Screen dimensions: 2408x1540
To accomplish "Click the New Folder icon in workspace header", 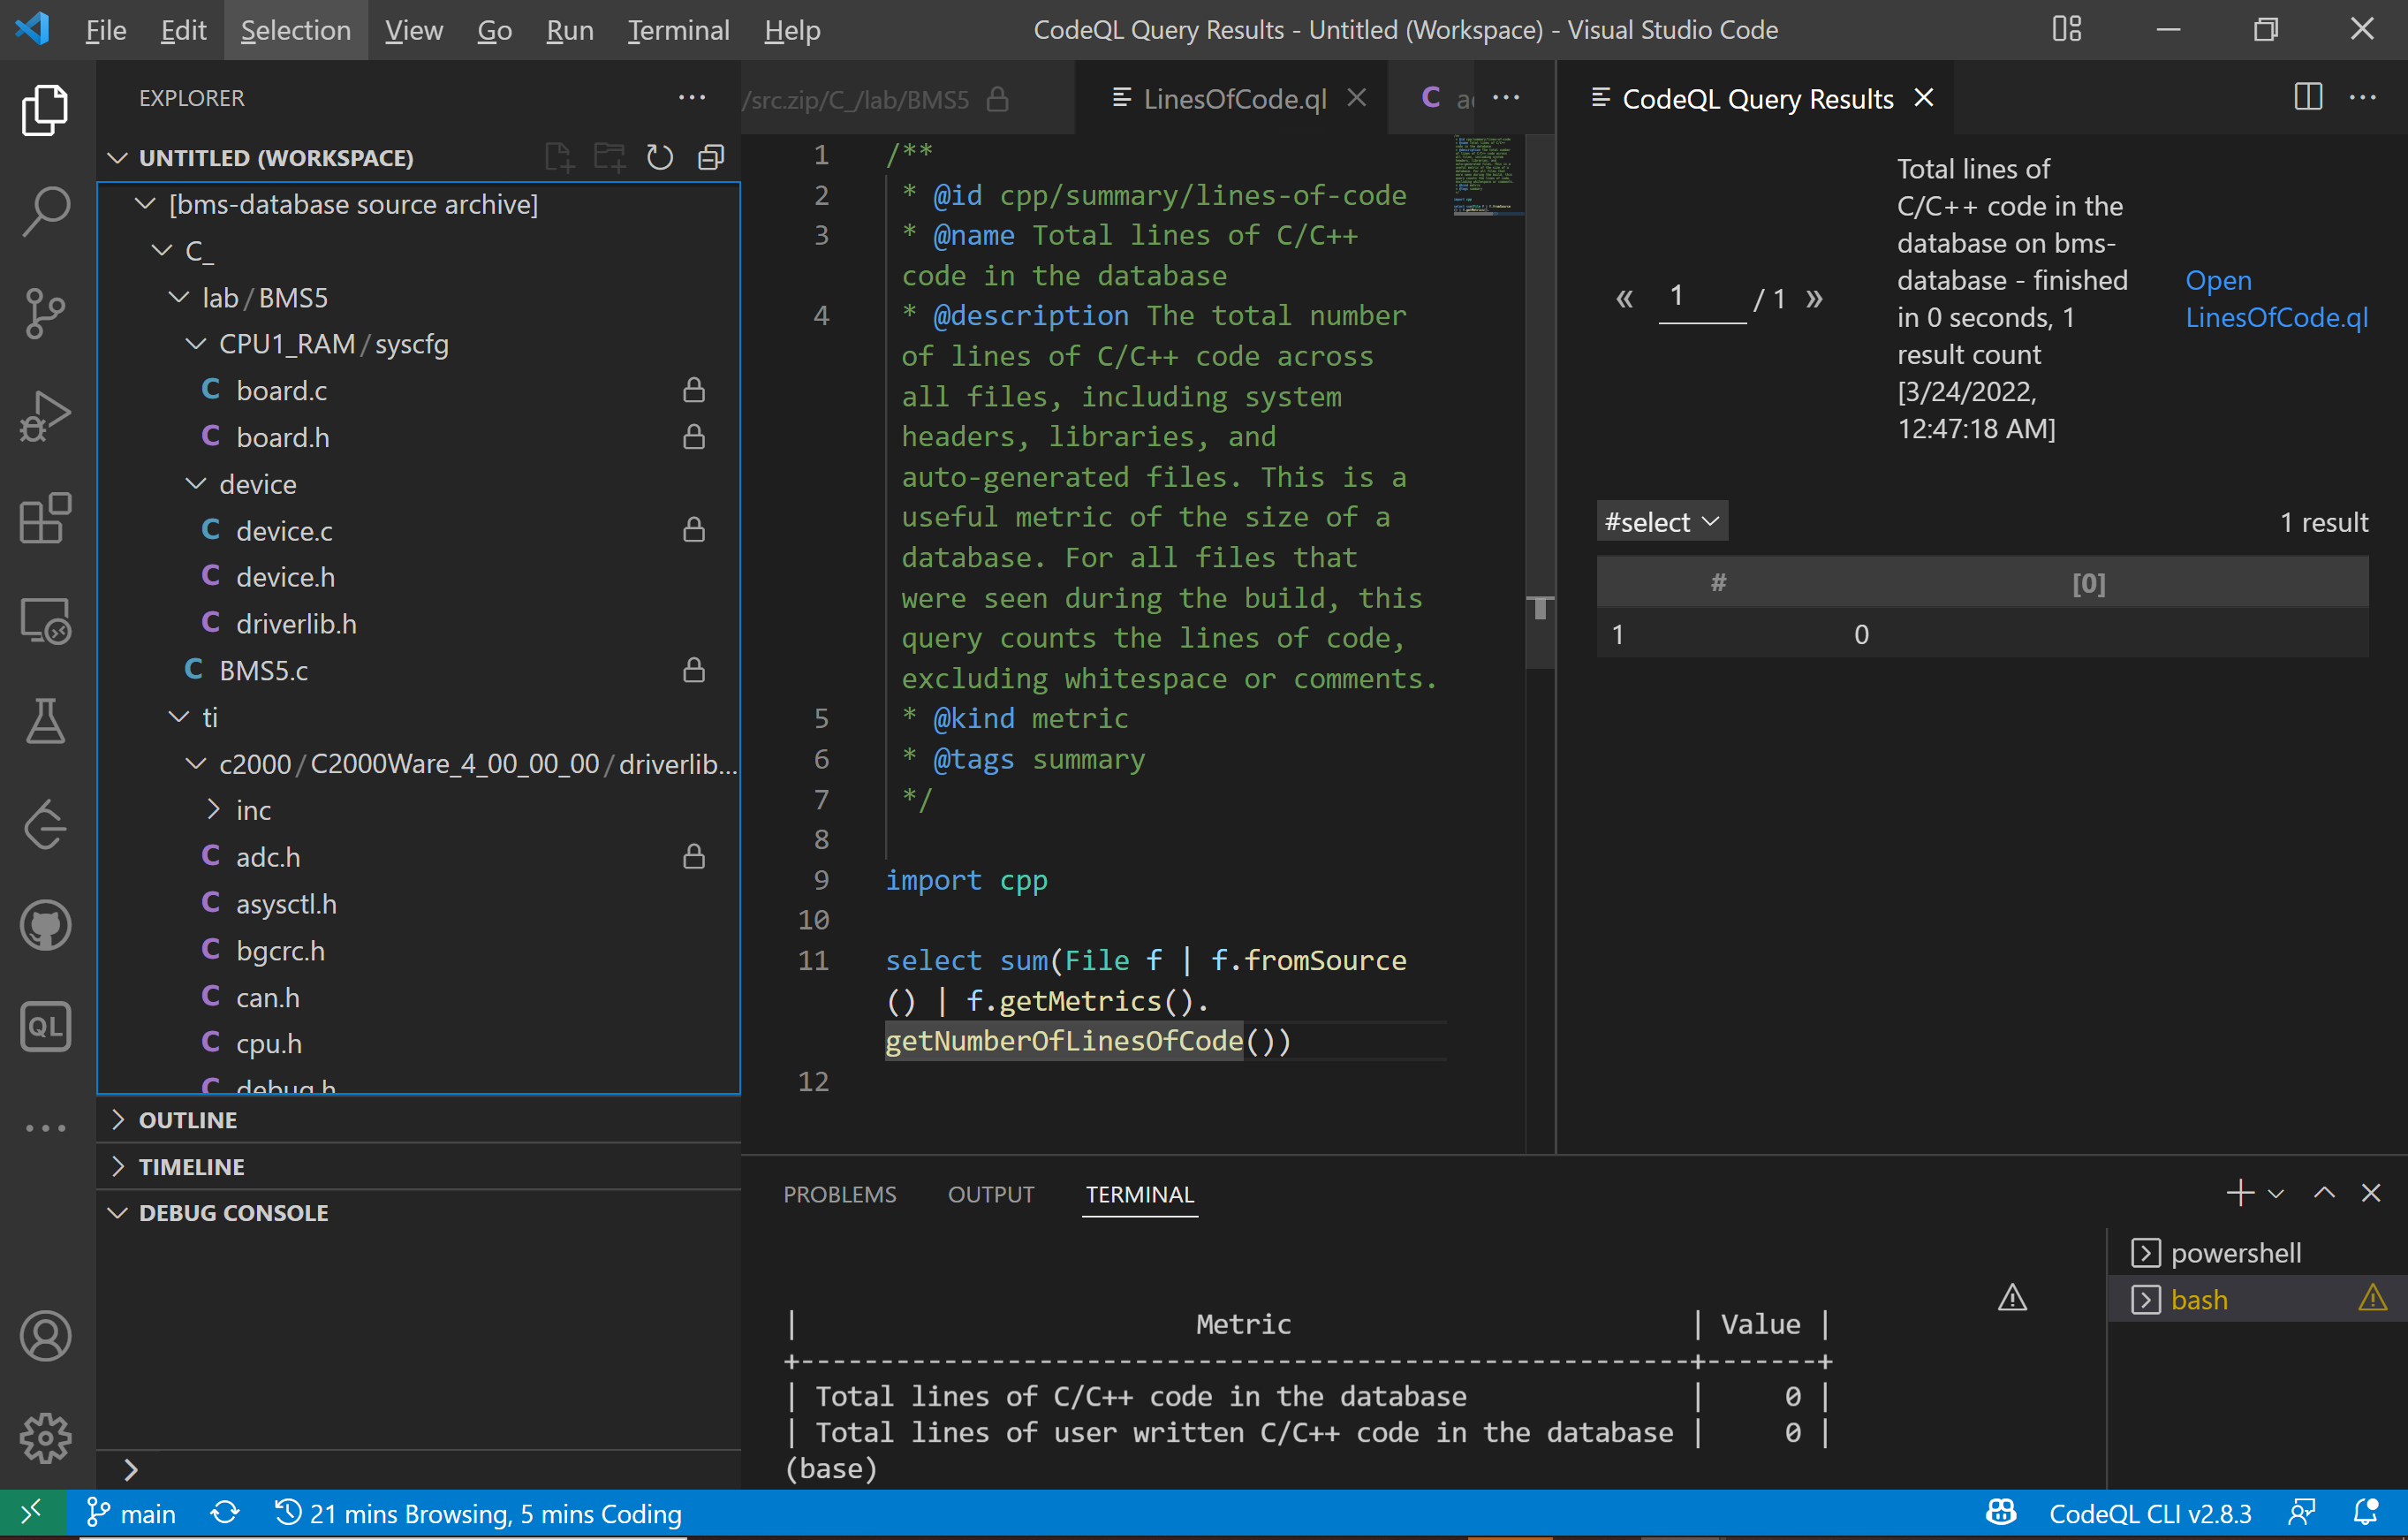I will (609, 157).
